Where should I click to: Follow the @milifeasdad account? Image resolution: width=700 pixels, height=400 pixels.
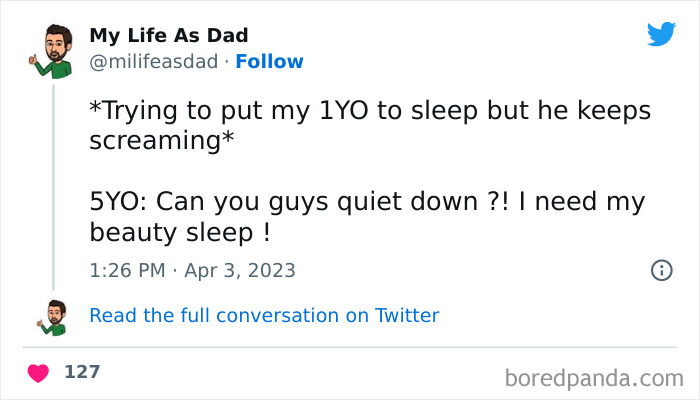coord(270,61)
